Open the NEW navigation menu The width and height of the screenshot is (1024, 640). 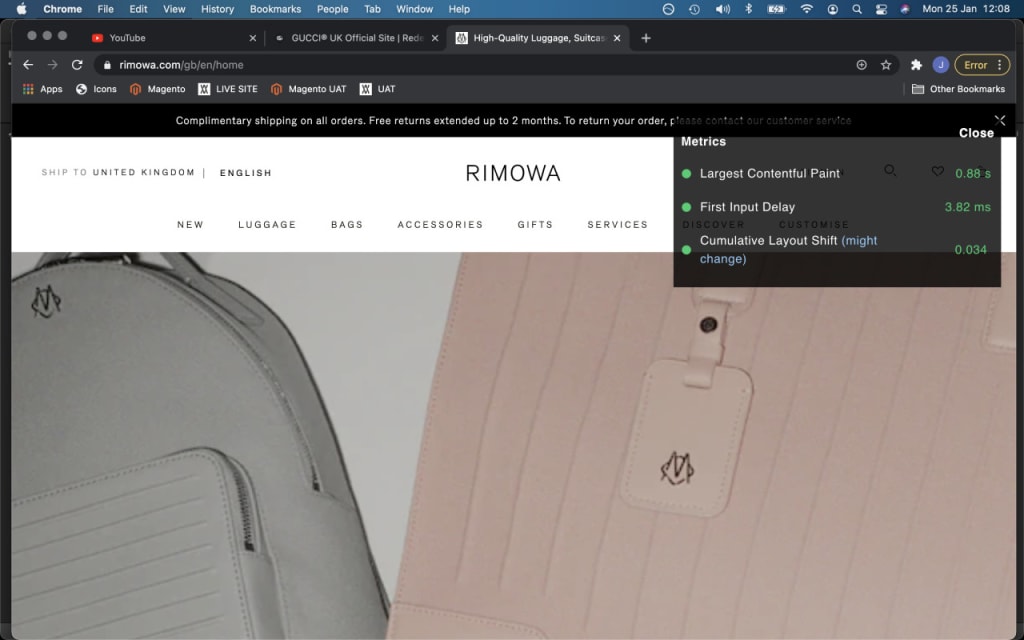pyautogui.click(x=190, y=225)
